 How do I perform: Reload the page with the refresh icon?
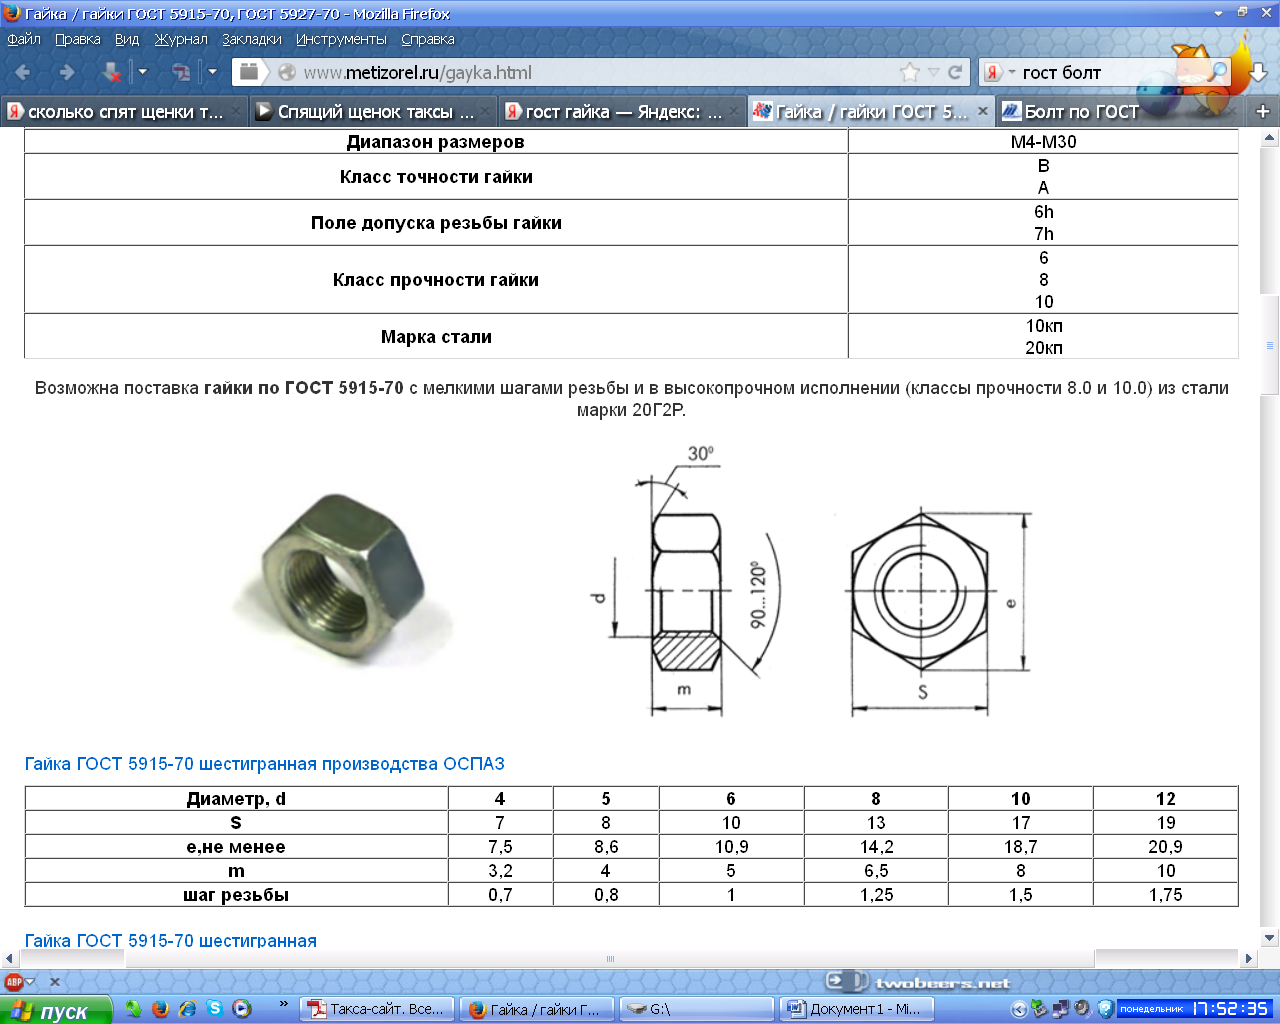[x=955, y=72]
